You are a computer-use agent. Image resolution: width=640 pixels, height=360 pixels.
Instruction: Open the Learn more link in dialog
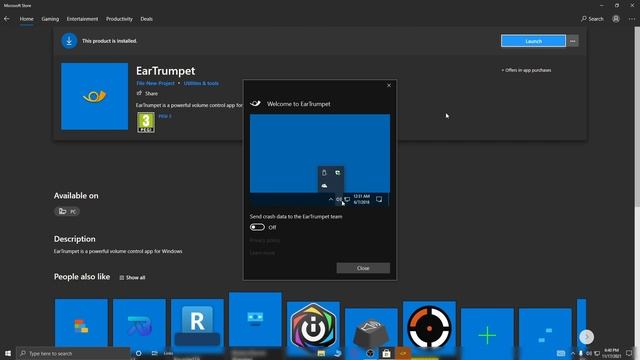(x=262, y=253)
